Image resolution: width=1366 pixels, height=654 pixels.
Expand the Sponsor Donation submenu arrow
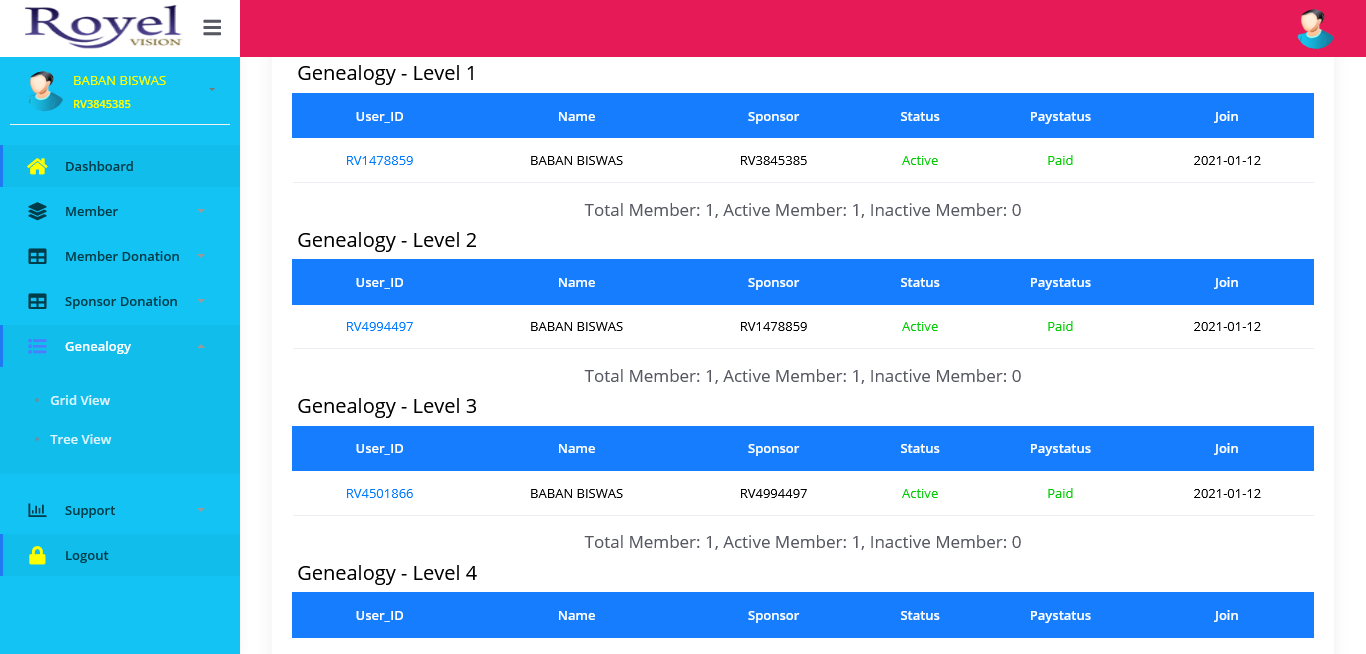pyautogui.click(x=201, y=301)
